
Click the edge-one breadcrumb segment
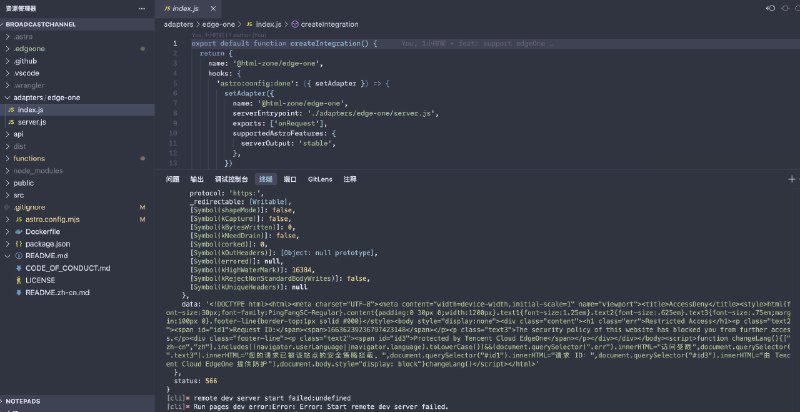click(220, 22)
